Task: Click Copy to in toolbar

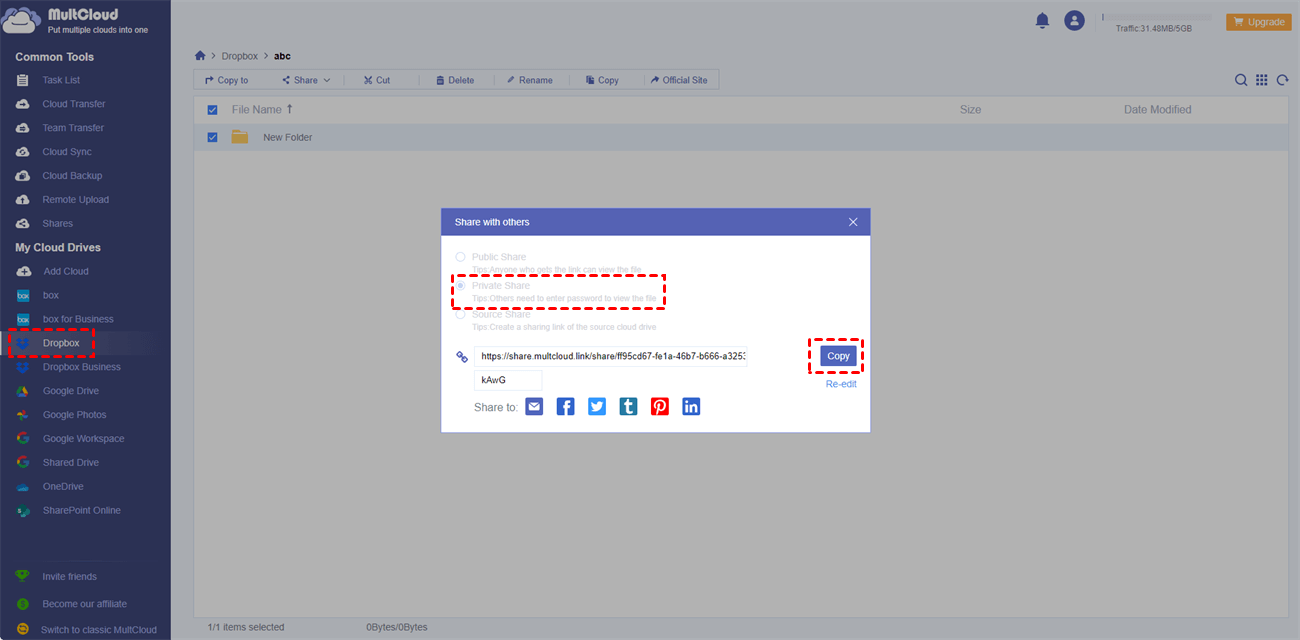Action: [x=226, y=80]
